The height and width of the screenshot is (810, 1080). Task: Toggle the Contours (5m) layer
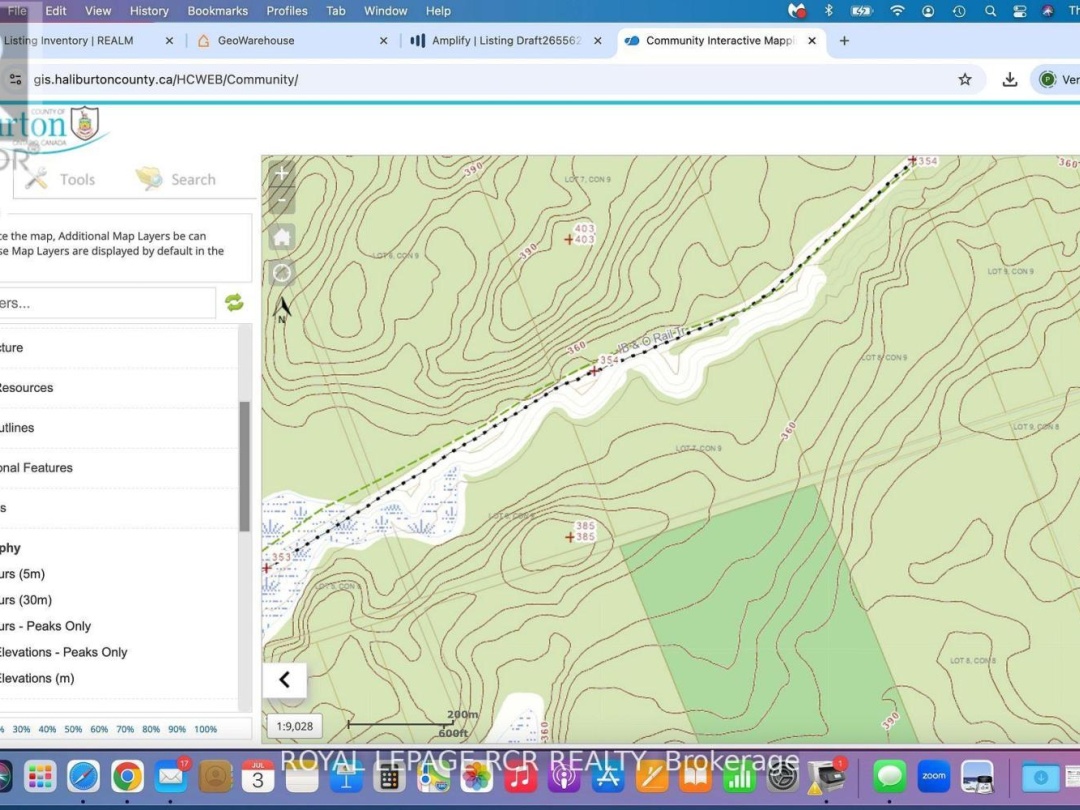22,574
